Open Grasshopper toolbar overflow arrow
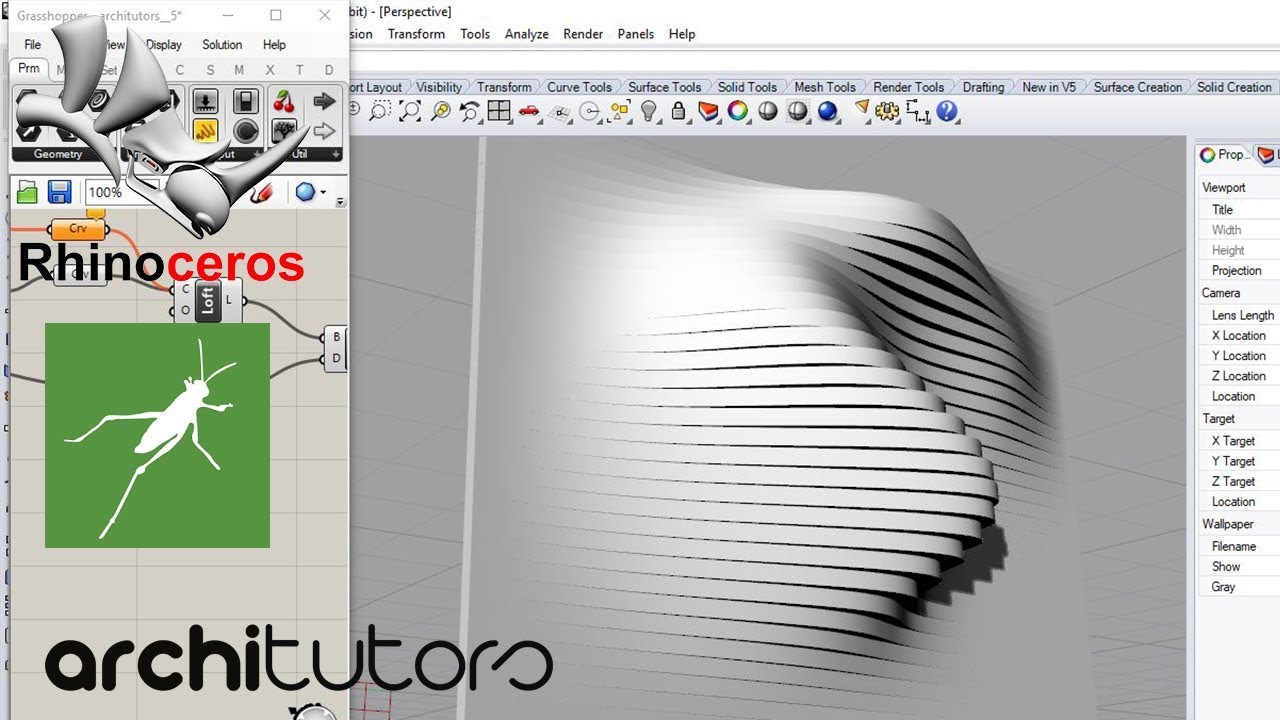This screenshot has width=1280, height=720. 340,201
